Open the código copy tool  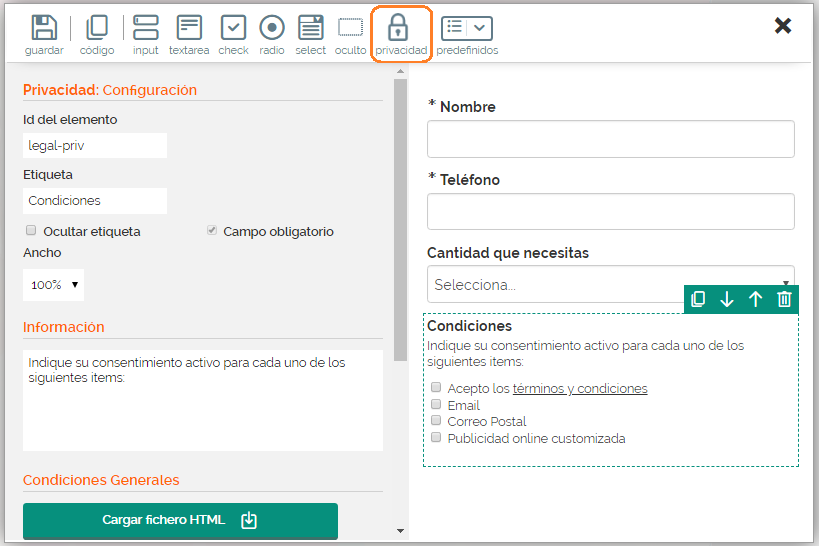click(97, 28)
